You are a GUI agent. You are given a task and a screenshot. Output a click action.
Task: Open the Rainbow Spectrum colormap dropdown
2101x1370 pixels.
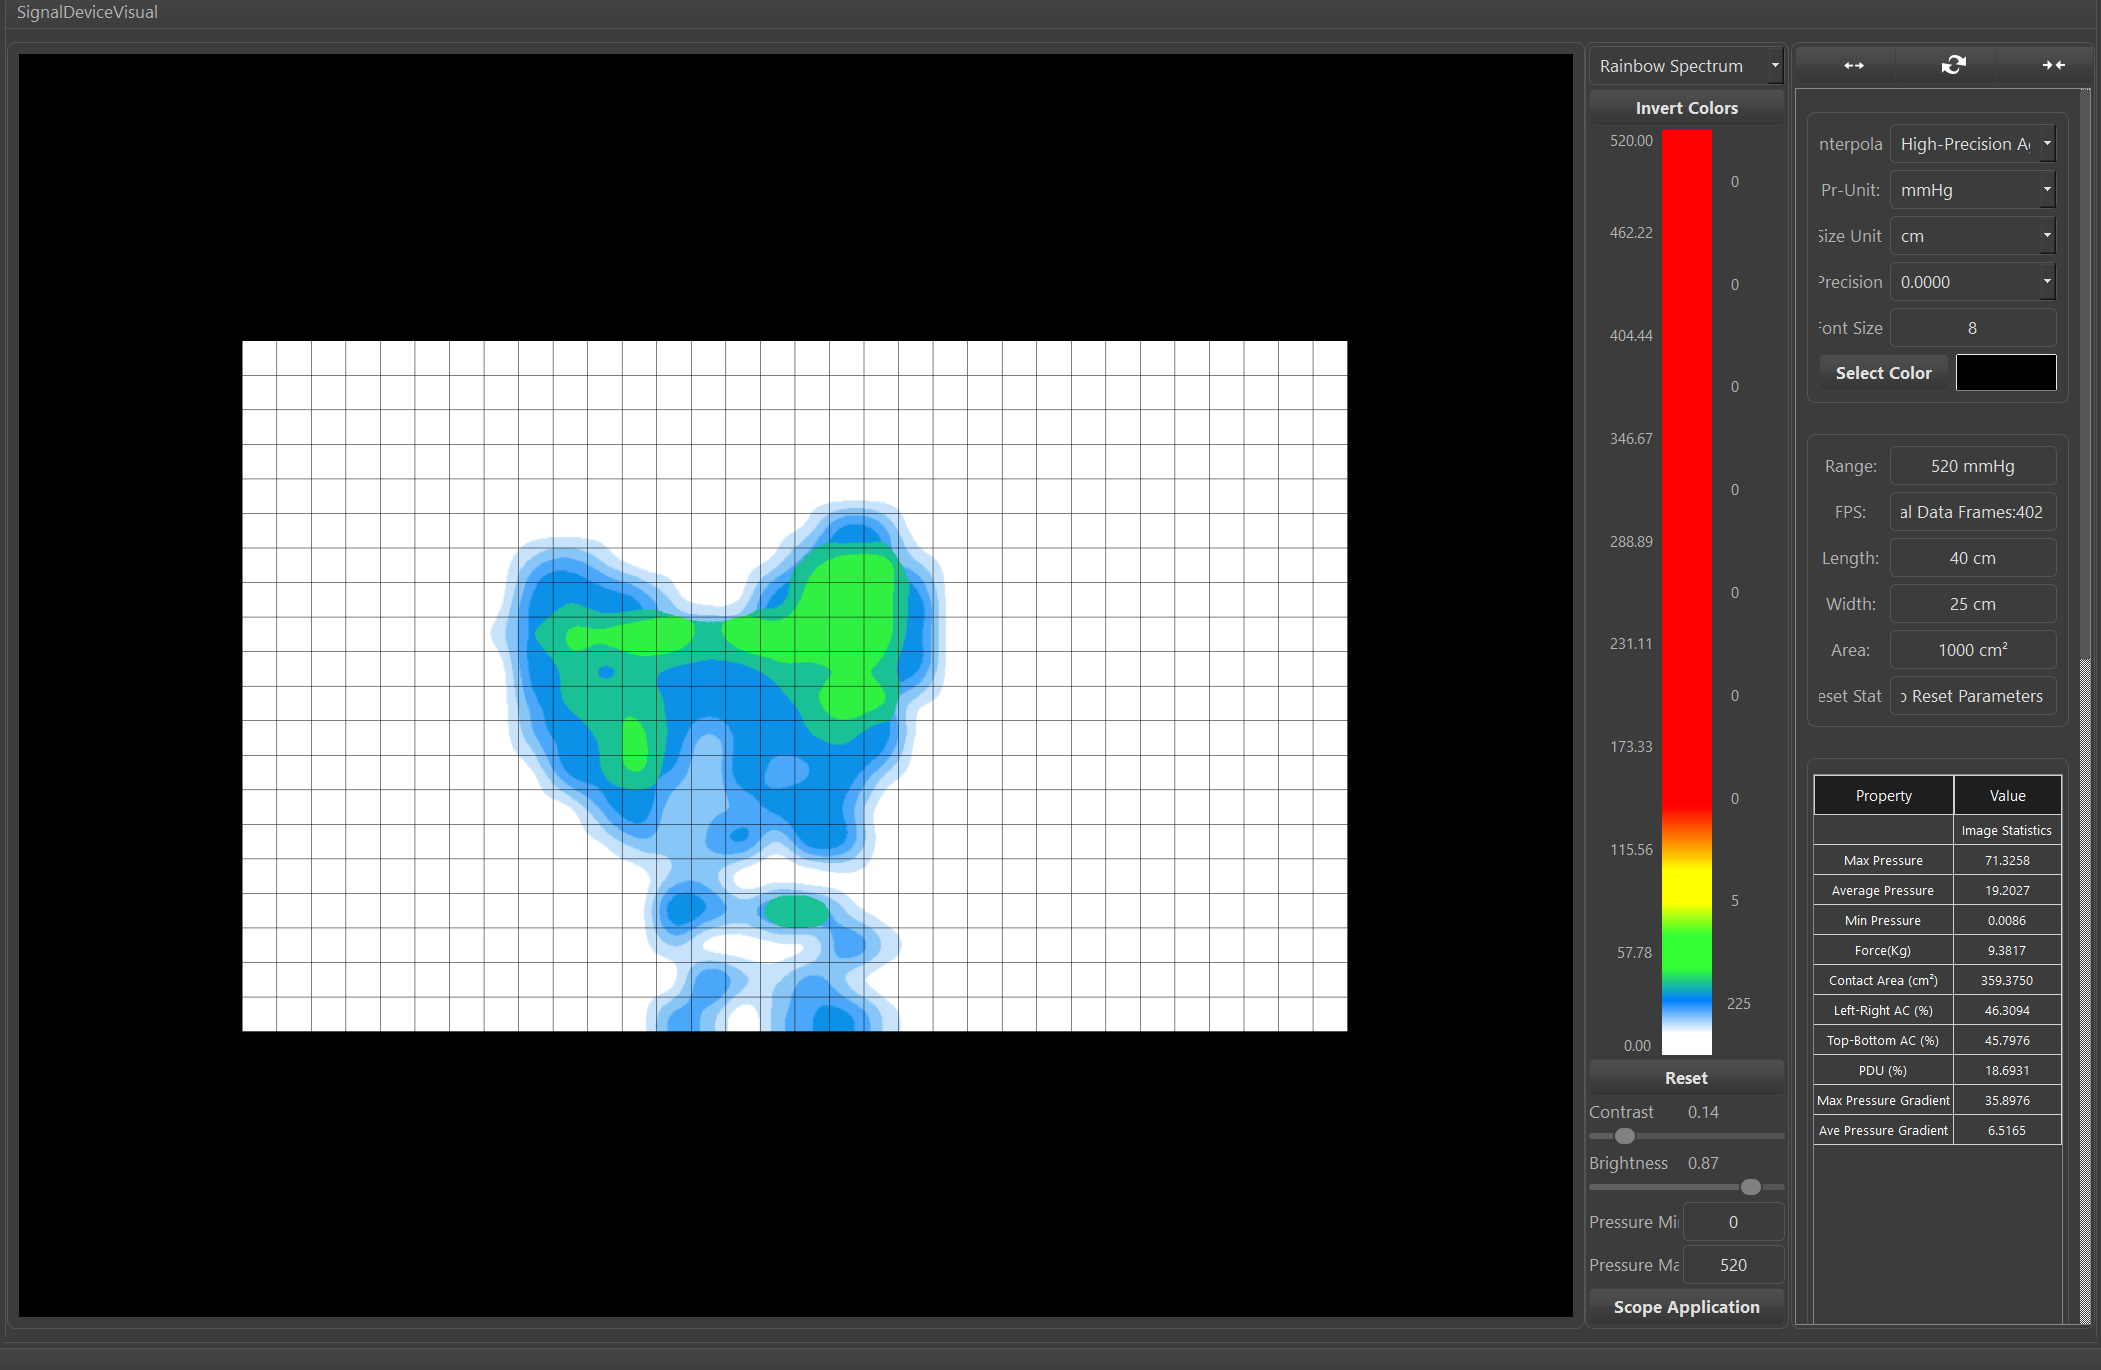[1685, 66]
